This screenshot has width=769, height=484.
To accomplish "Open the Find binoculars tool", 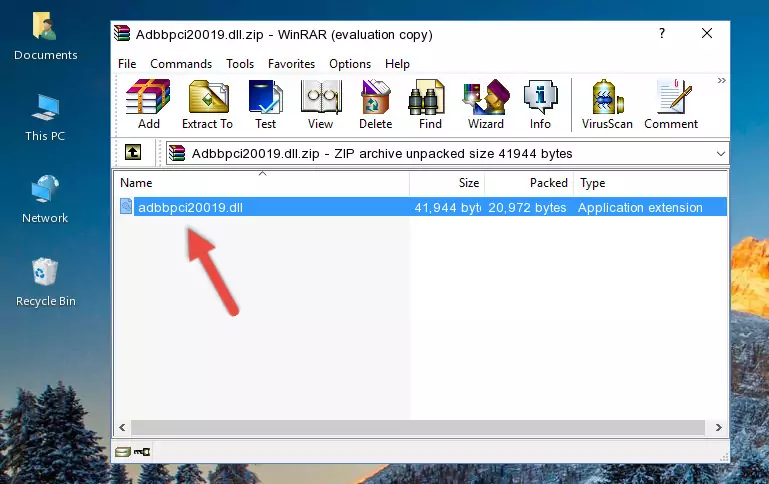I will (430, 104).
